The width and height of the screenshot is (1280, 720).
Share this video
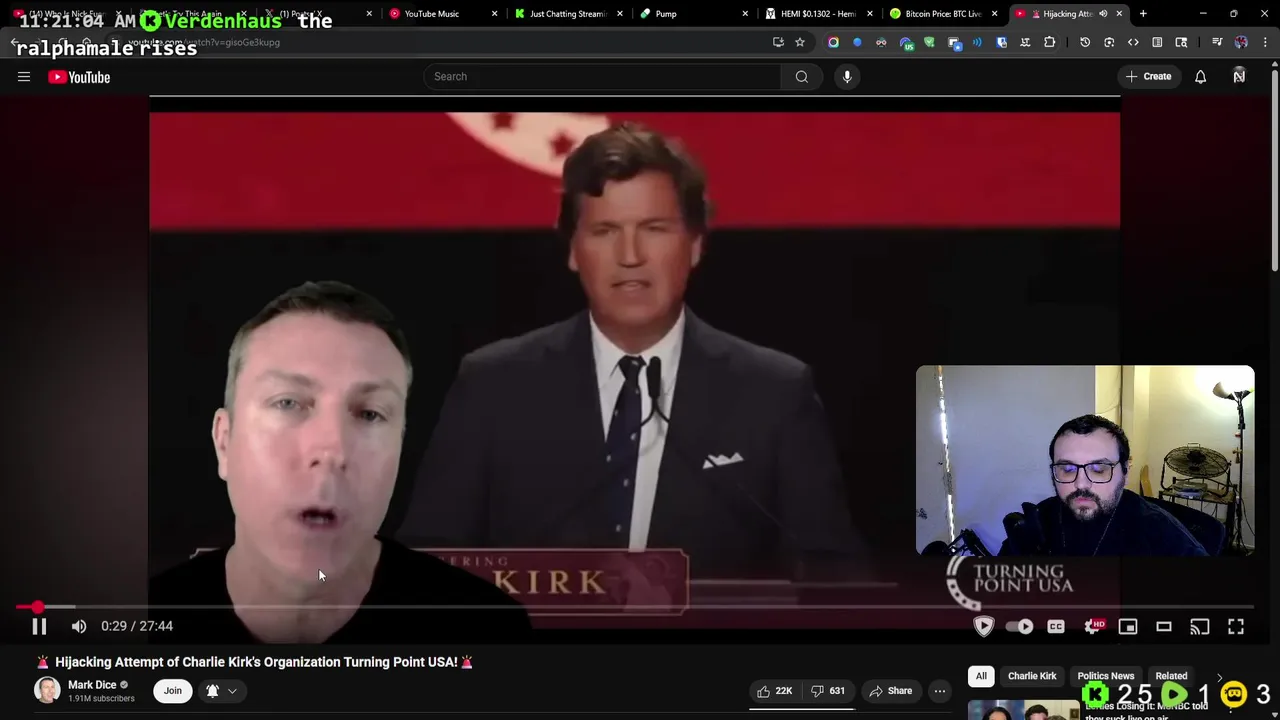point(890,691)
